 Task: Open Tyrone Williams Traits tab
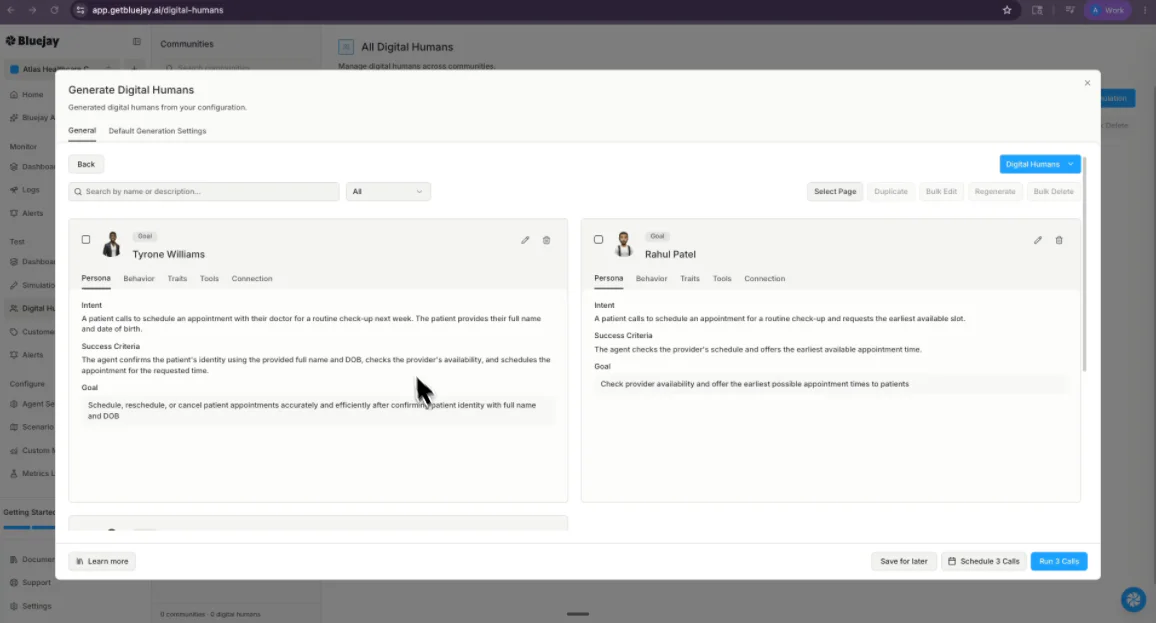(x=177, y=279)
